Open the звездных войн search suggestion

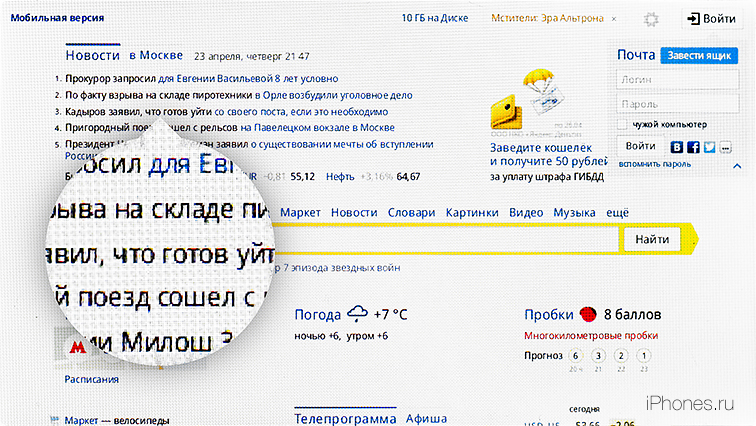pyautogui.click(x=338, y=268)
